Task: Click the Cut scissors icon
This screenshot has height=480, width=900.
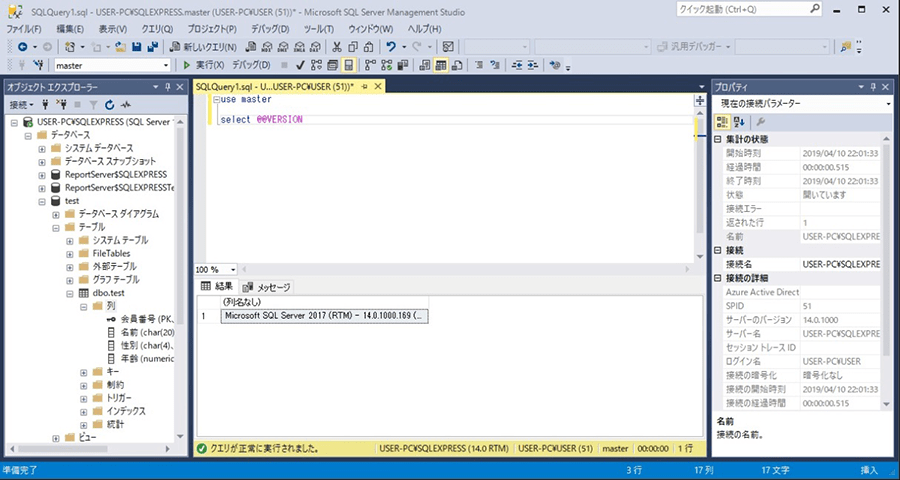Action: [x=337, y=47]
